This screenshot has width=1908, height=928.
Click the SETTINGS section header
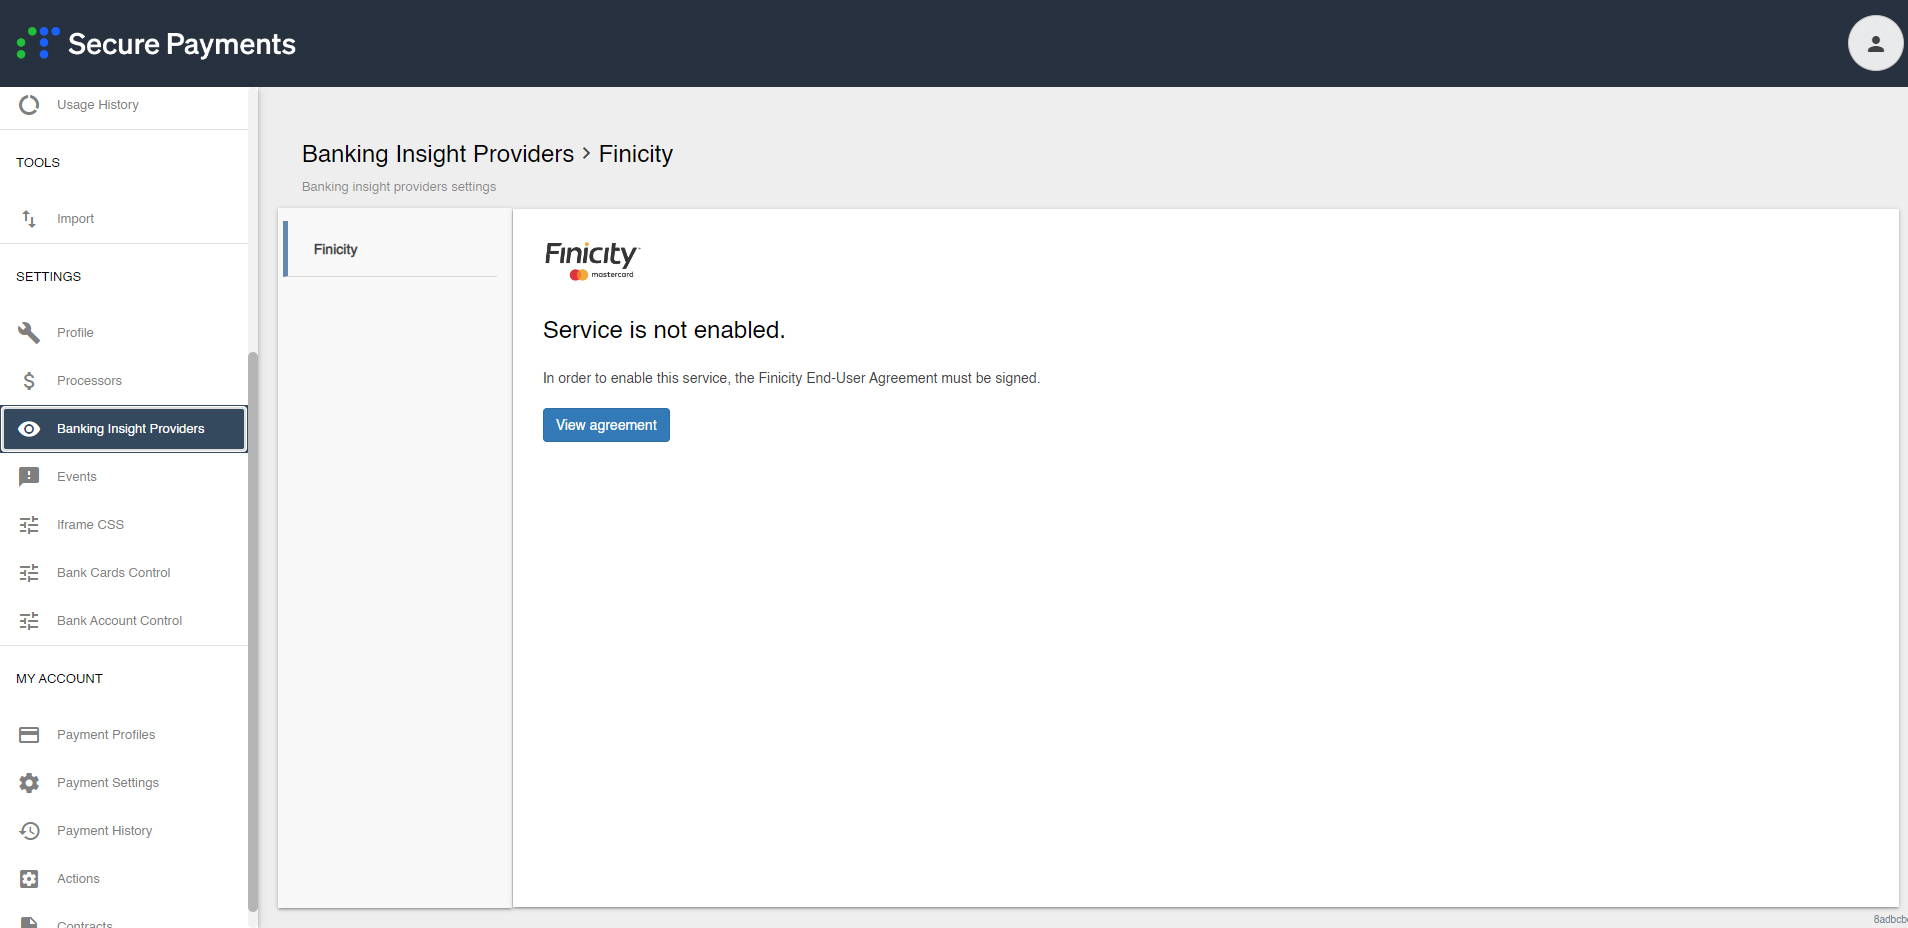coord(48,276)
